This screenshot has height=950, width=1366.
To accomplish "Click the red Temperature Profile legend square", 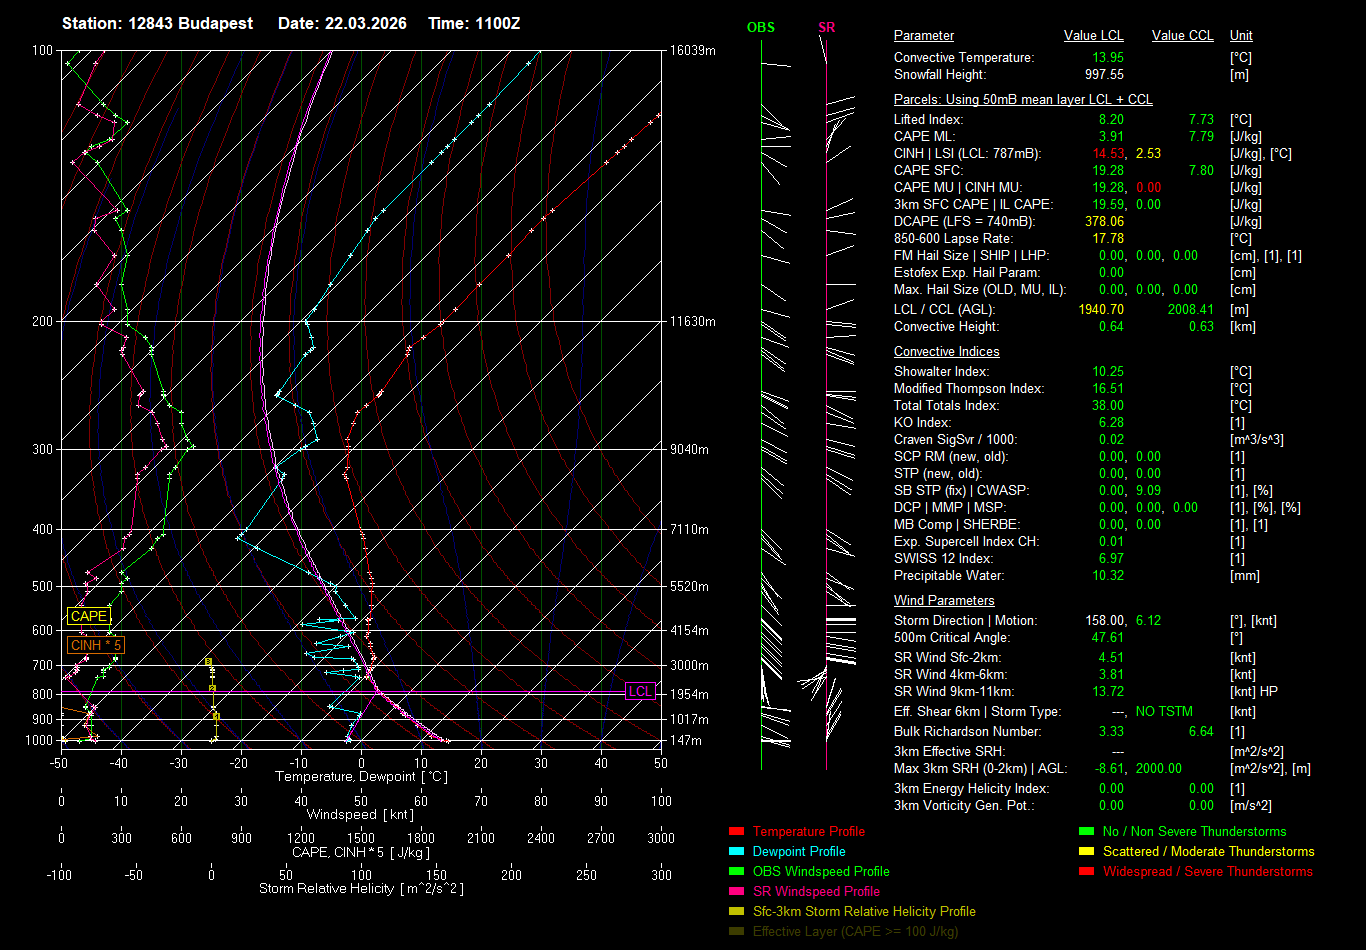I will (737, 832).
